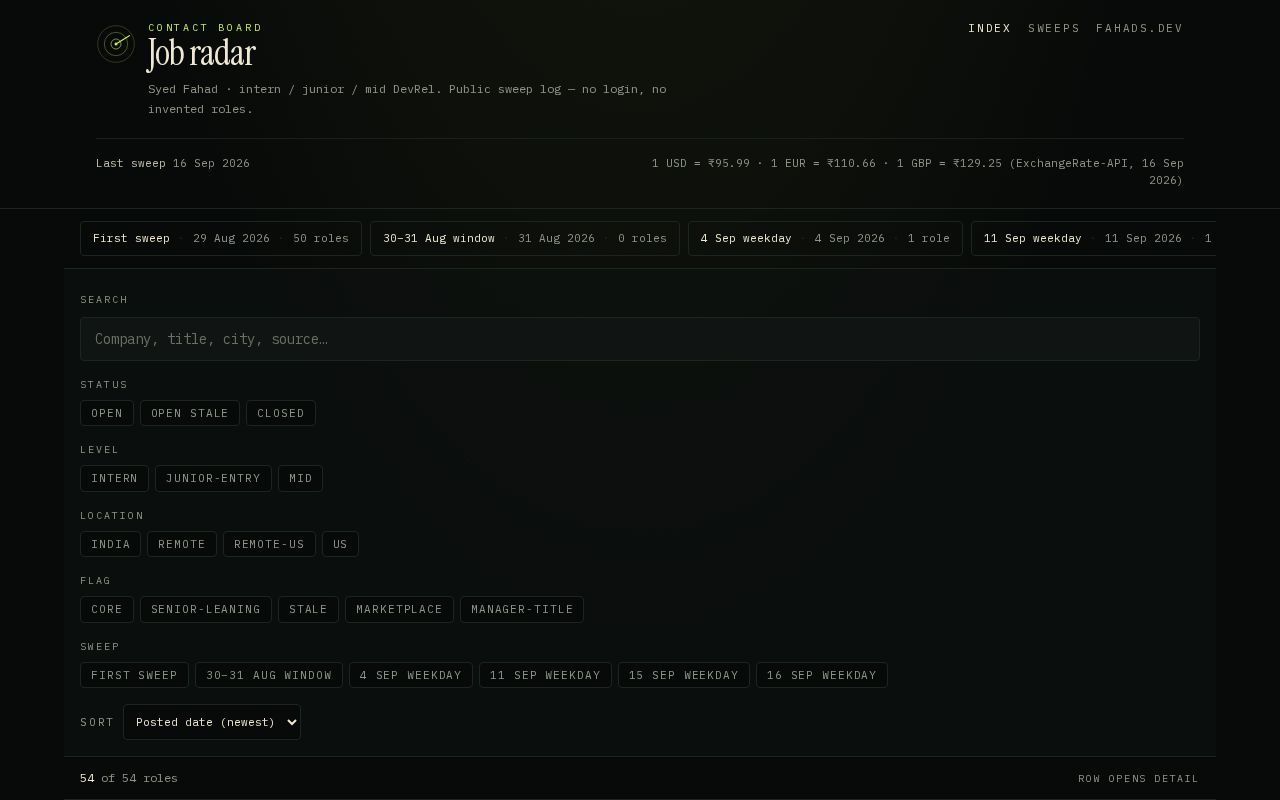Filter by 4 SEP WEEKDAY chip
The width and height of the screenshot is (1280, 800).
411,675
